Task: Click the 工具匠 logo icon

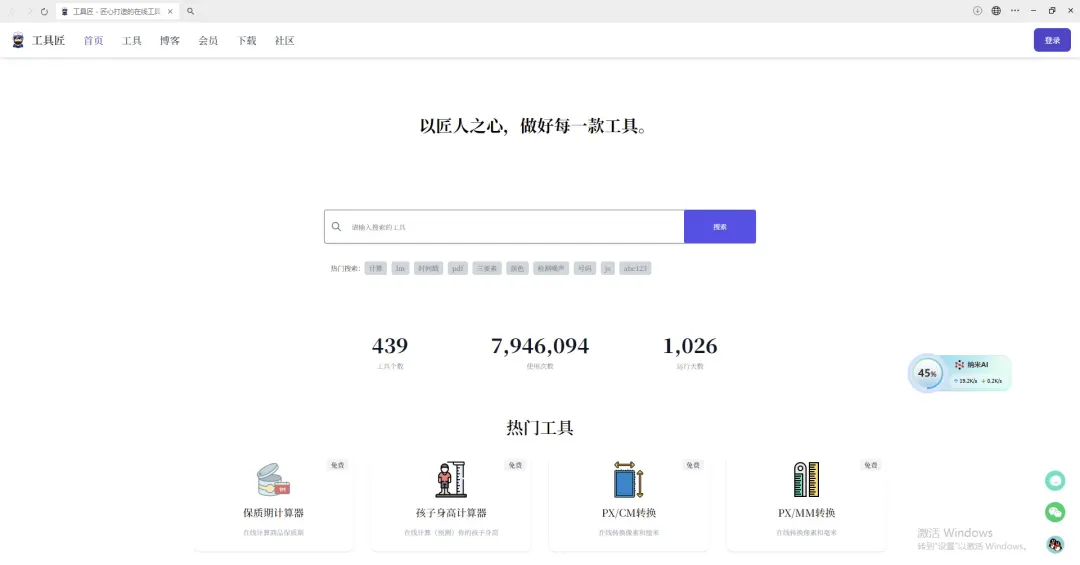Action: coord(18,41)
